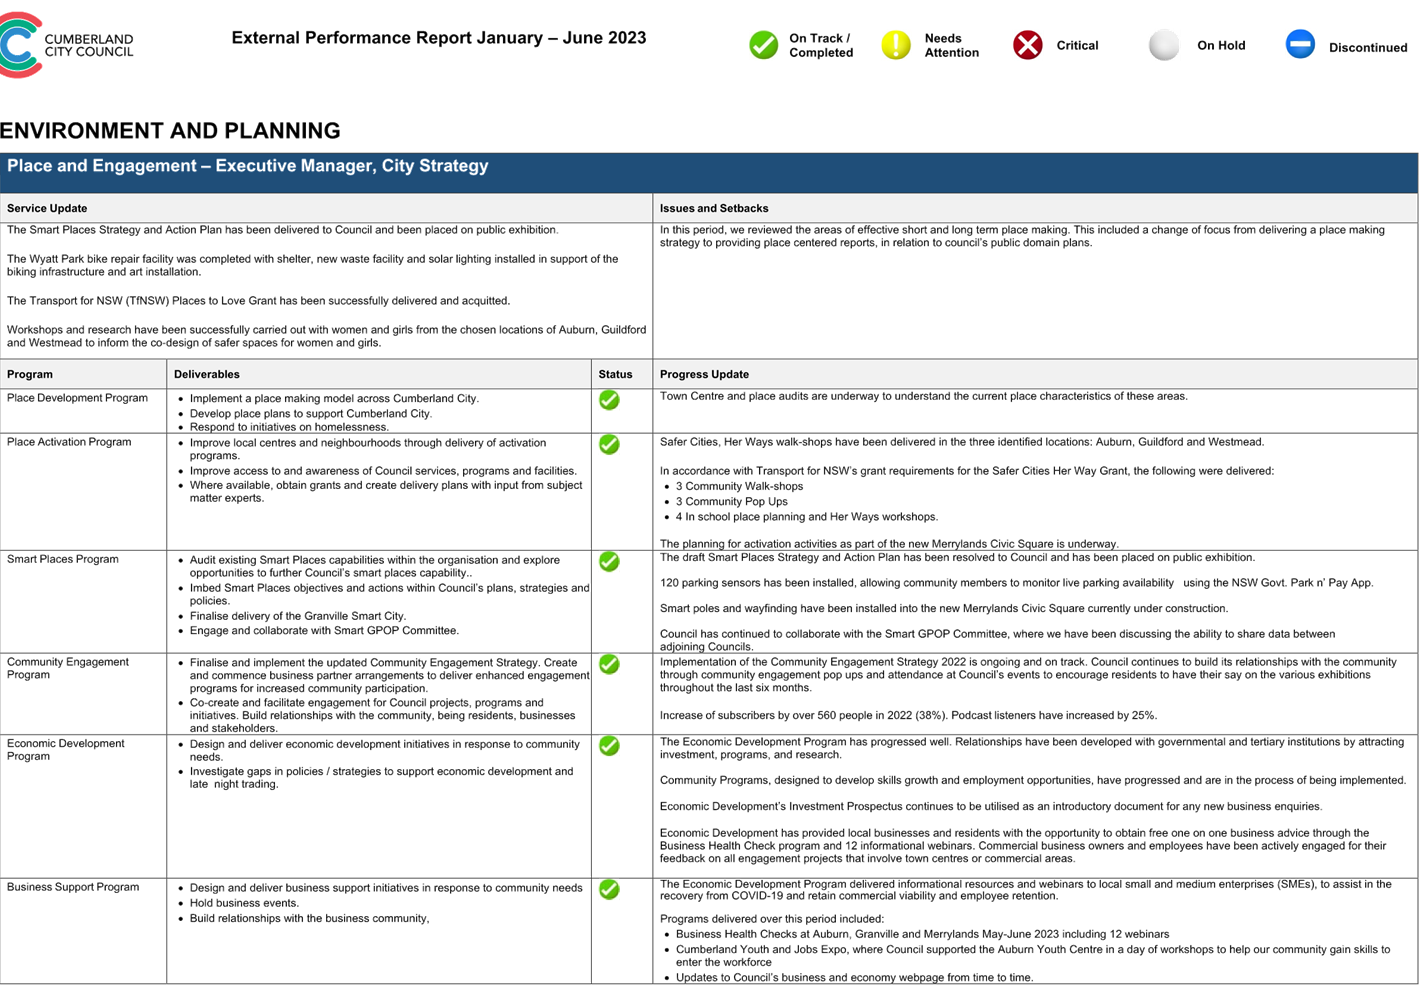Click 'Build relationships with the business community,' bullet

[310, 918]
